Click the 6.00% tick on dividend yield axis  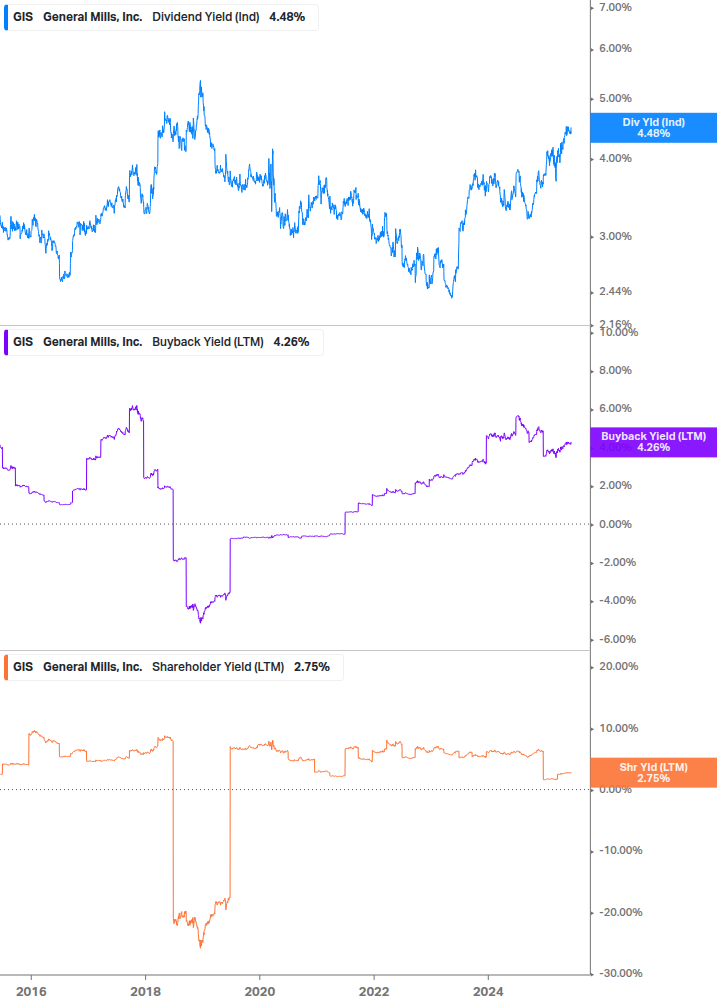click(x=615, y=48)
